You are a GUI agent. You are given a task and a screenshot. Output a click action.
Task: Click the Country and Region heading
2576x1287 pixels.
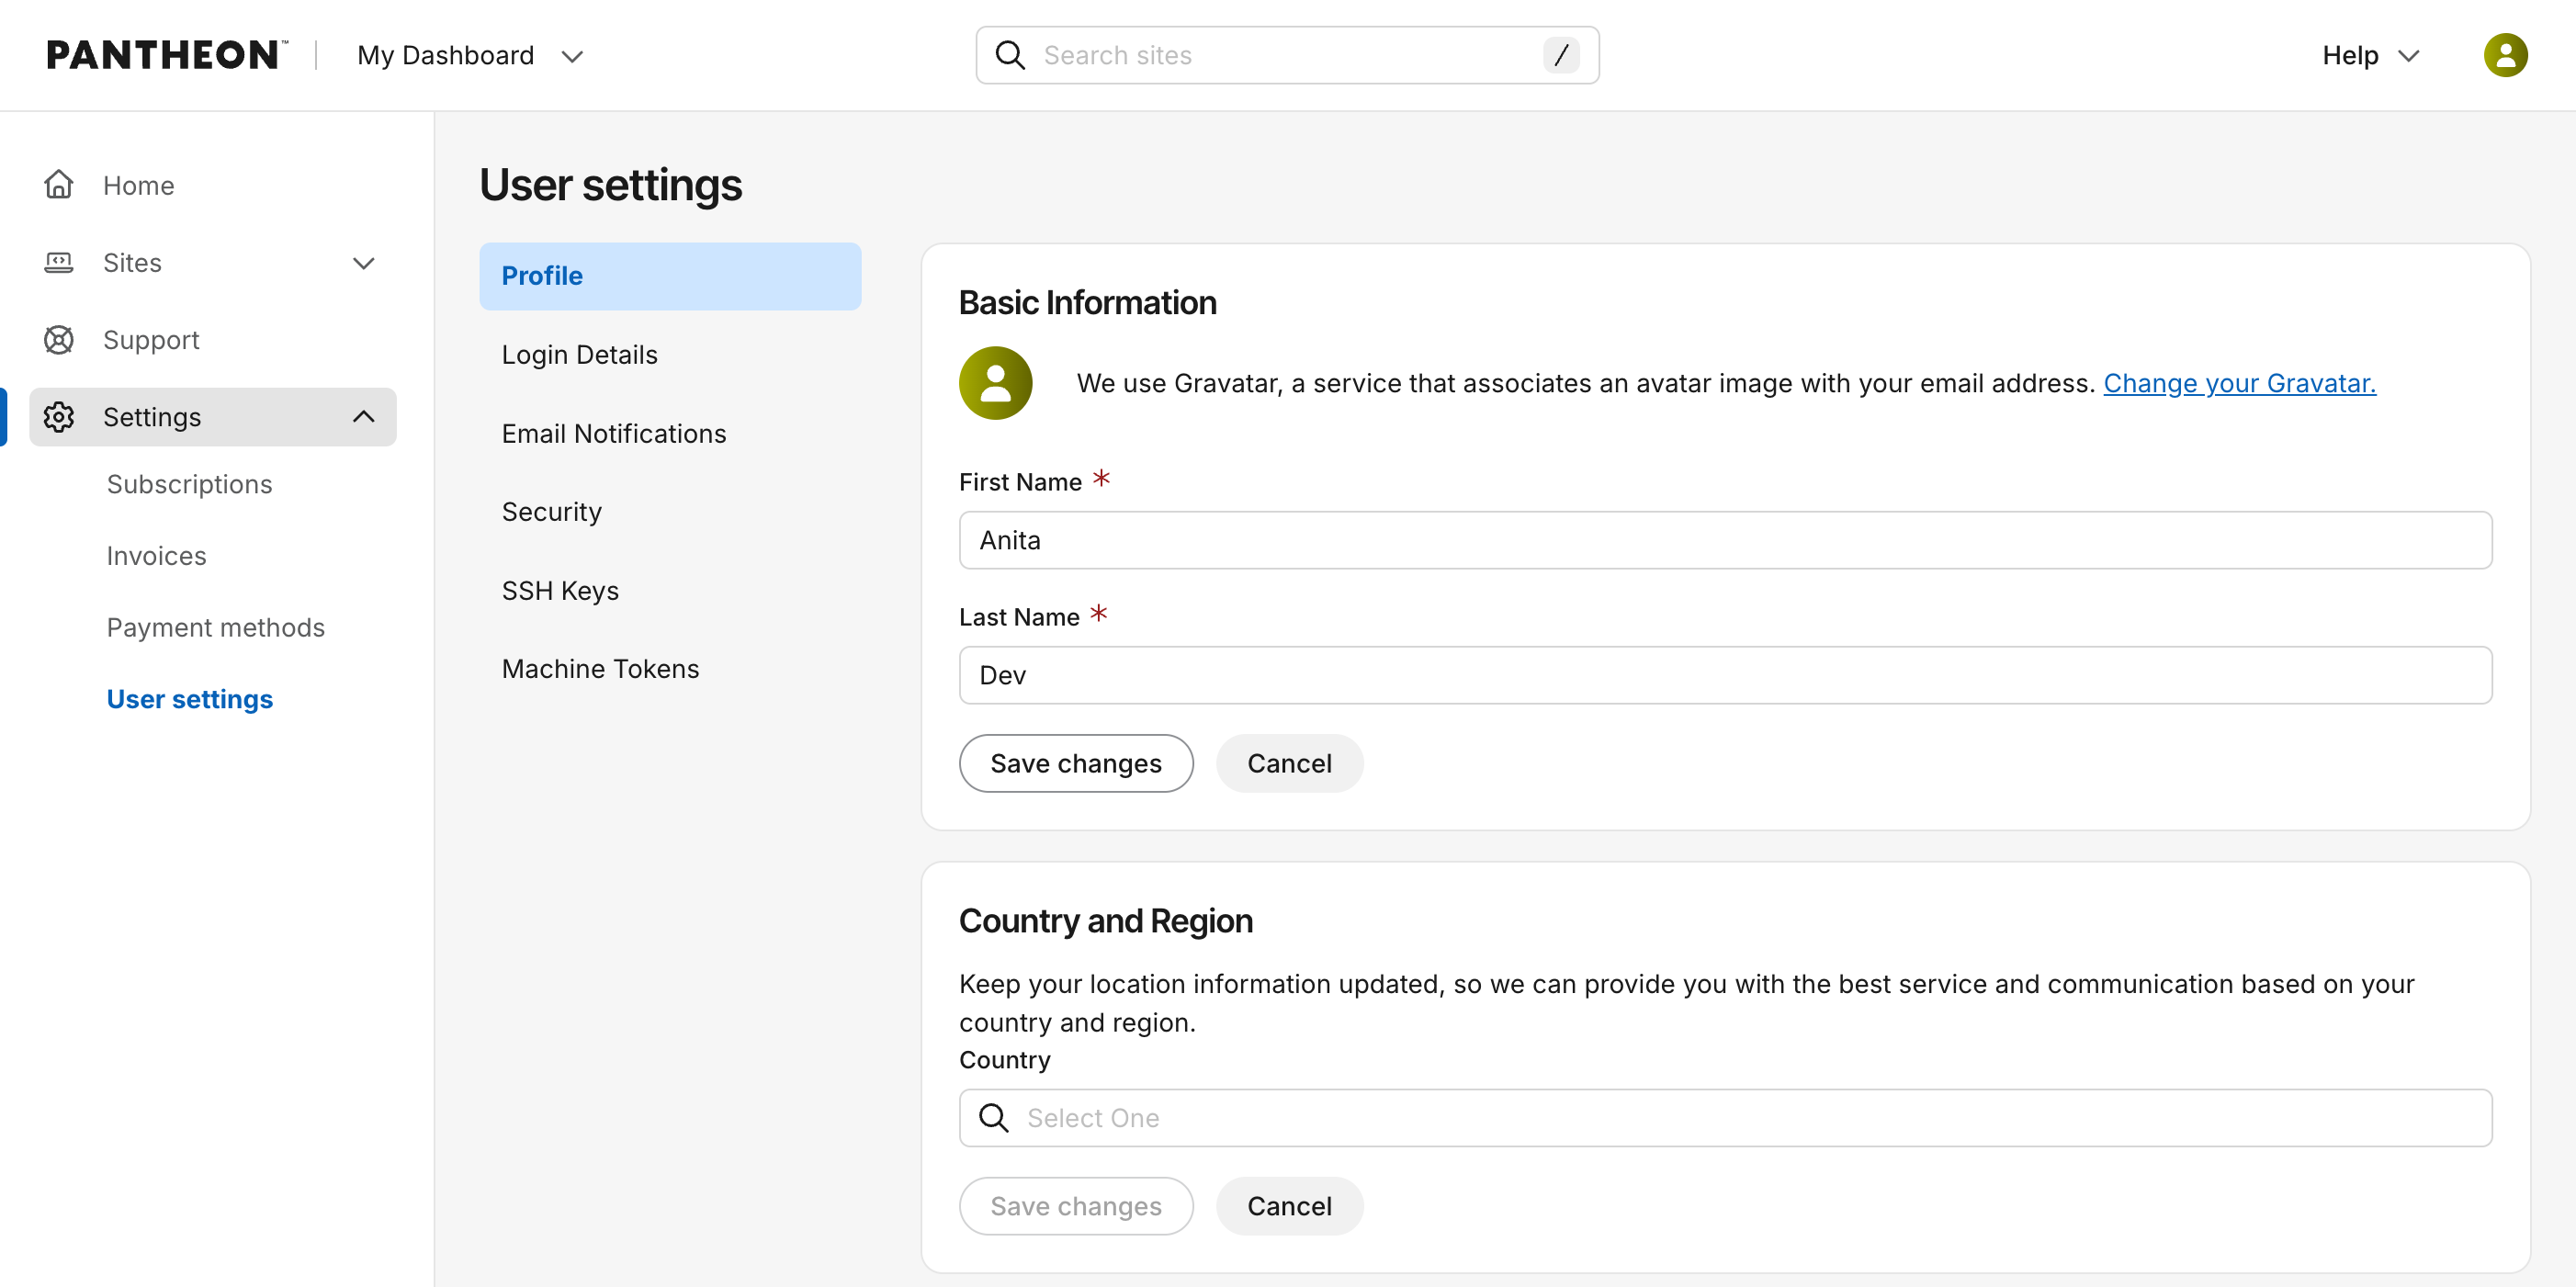click(x=1105, y=921)
